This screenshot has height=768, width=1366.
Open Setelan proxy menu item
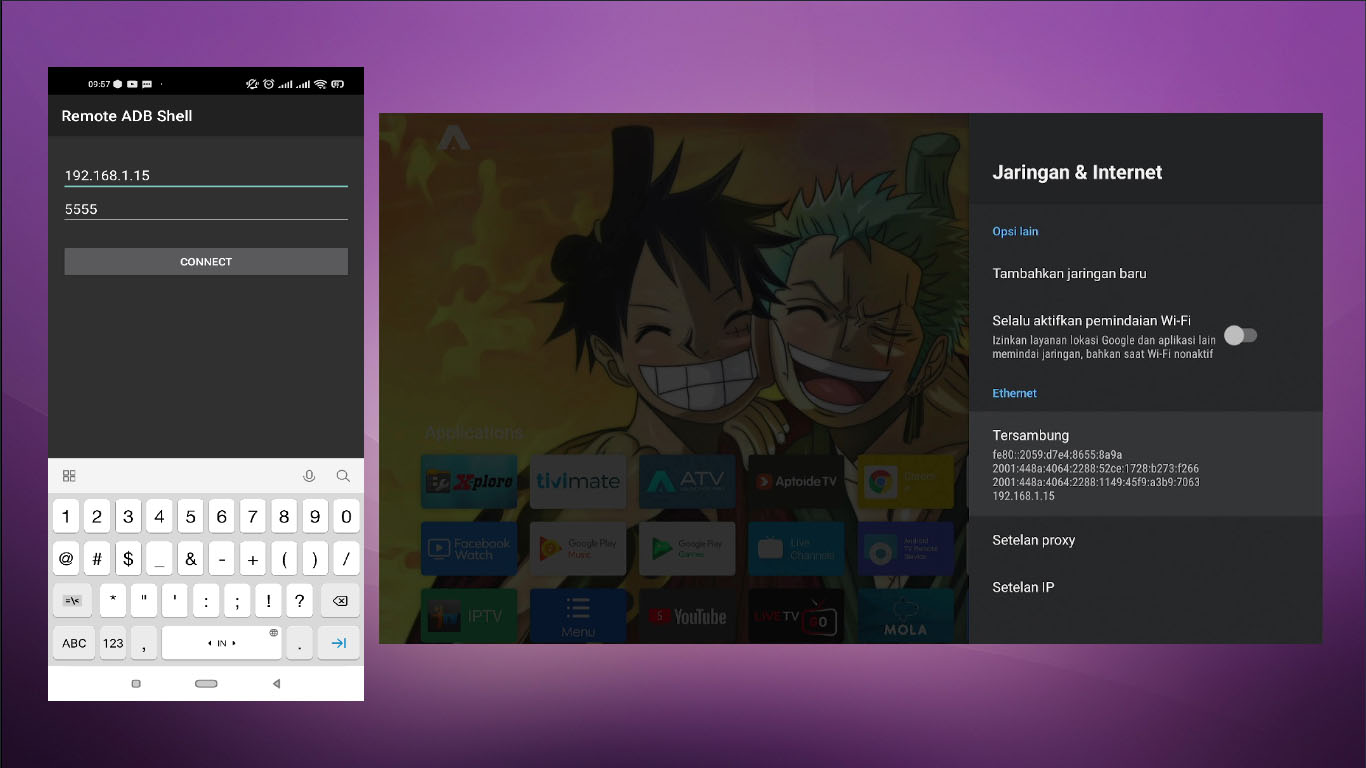[1034, 540]
